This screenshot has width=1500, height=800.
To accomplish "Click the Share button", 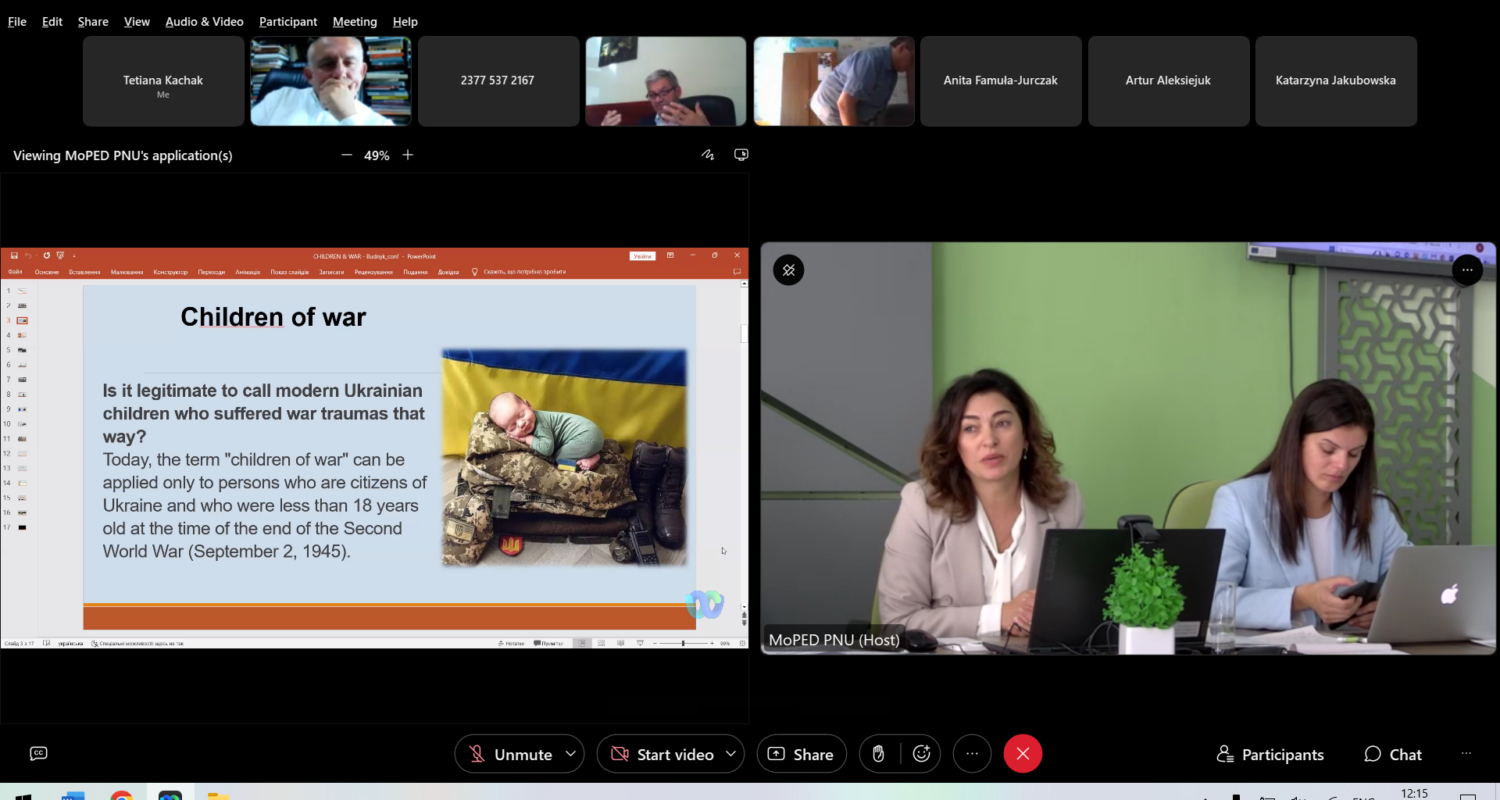I will click(801, 754).
